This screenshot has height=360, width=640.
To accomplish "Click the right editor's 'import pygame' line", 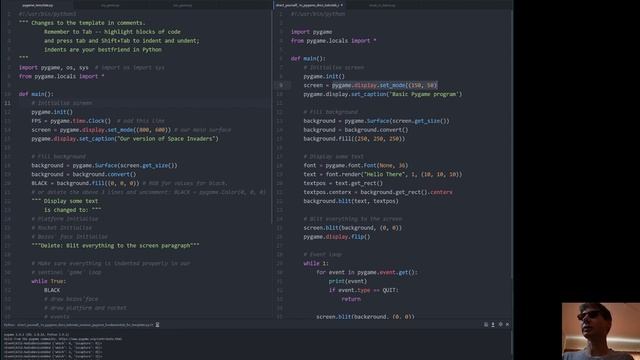I will (311, 32).
